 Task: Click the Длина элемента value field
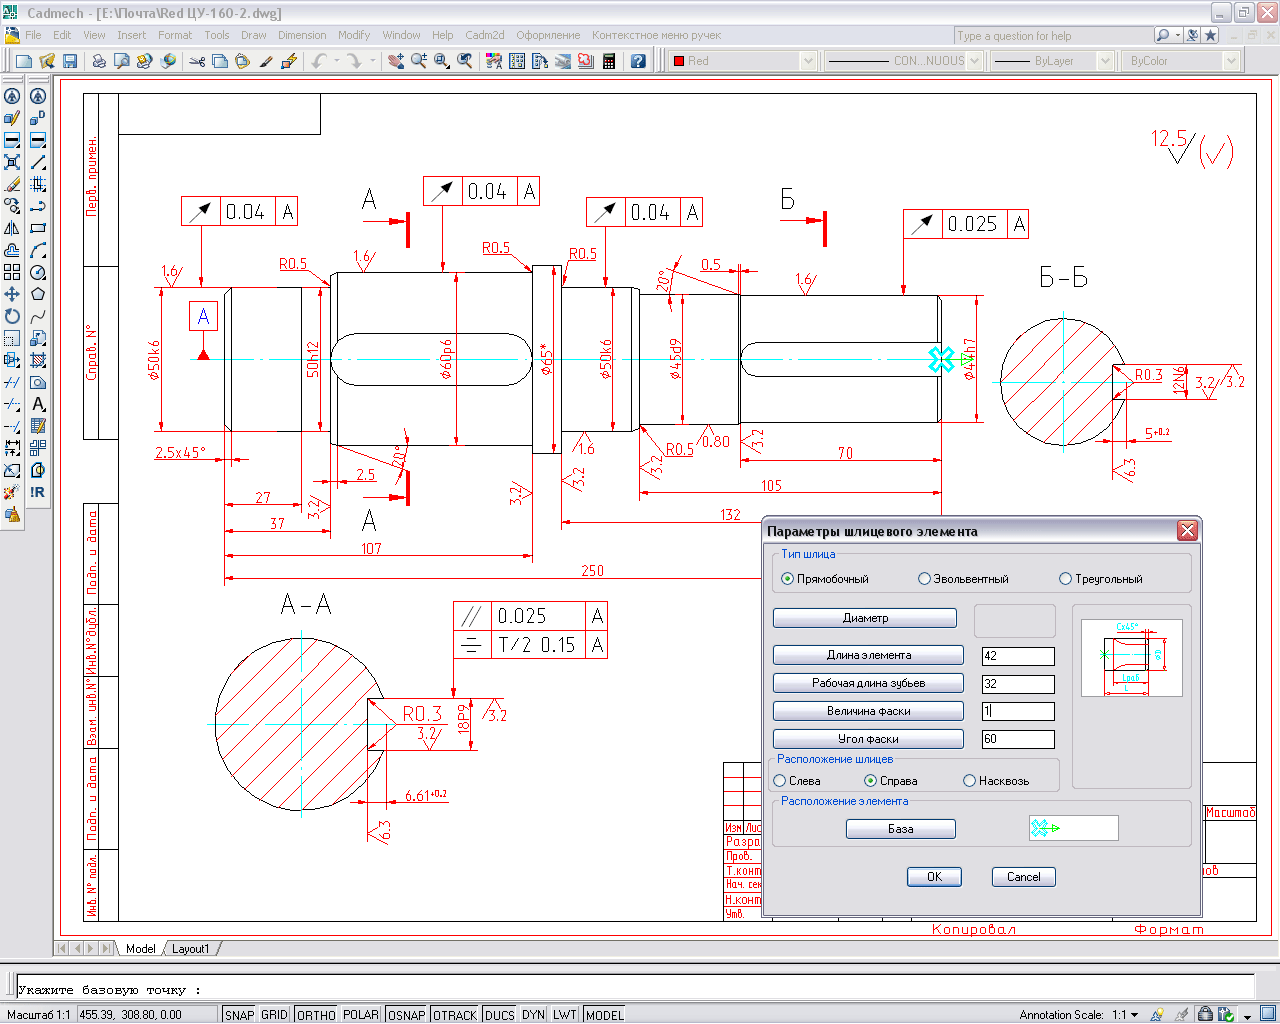pyautogui.click(x=1018, y=656)
